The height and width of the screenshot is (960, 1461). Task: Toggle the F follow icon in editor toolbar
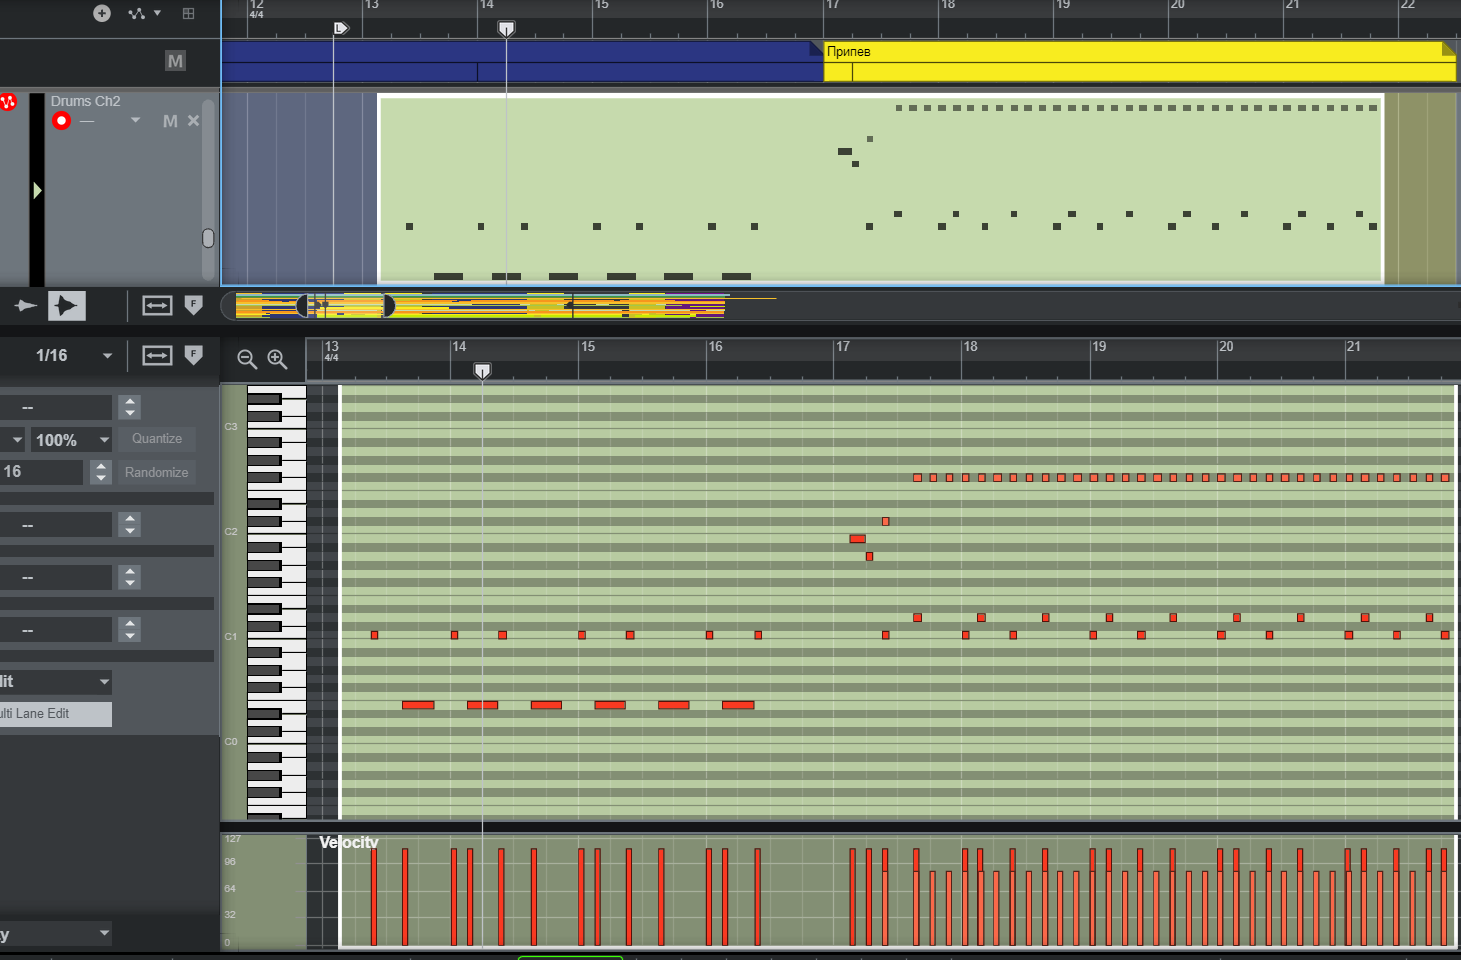[194, 355]
